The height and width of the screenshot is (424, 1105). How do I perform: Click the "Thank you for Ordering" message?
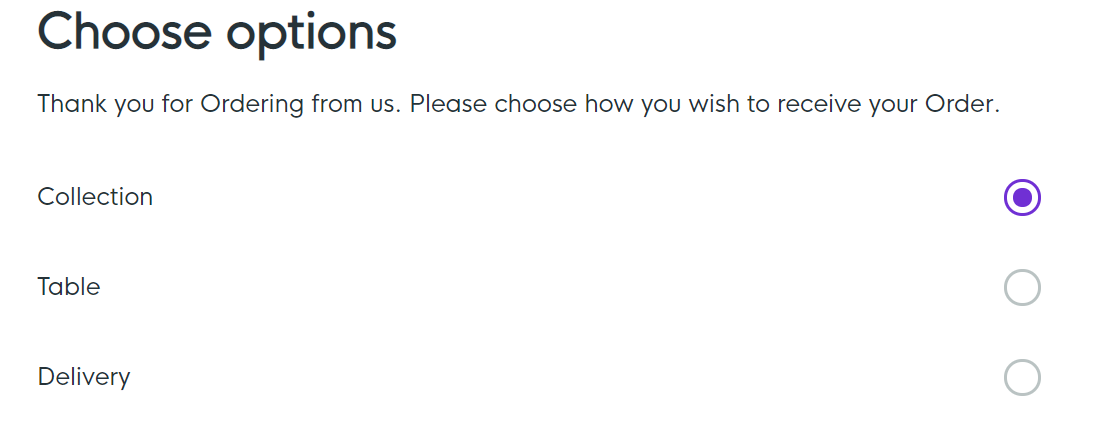click(518, 104)
